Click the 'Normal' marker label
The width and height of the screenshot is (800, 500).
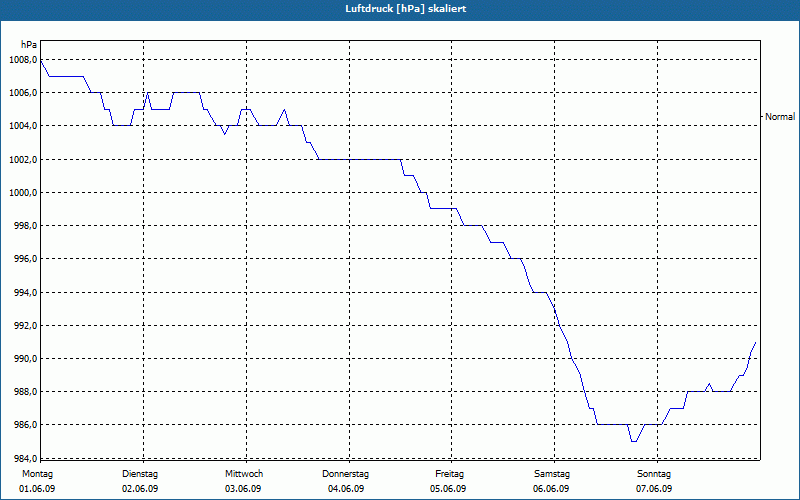pyautogui.click(x=780, y=117)
